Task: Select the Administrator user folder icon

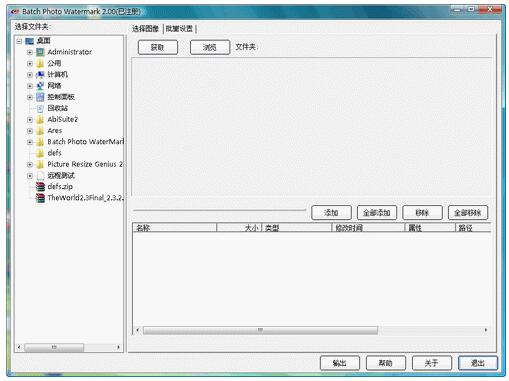Action: (40, 52)
